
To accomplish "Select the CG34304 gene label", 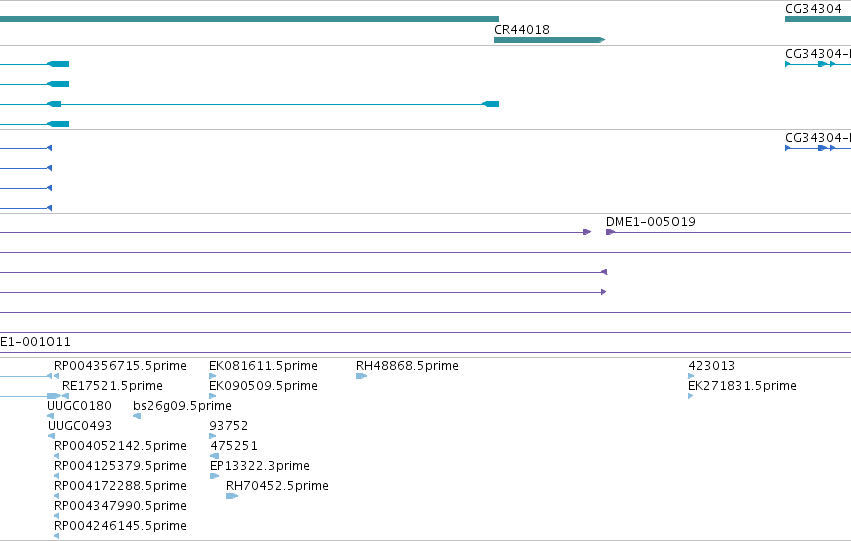I will 813,9.
